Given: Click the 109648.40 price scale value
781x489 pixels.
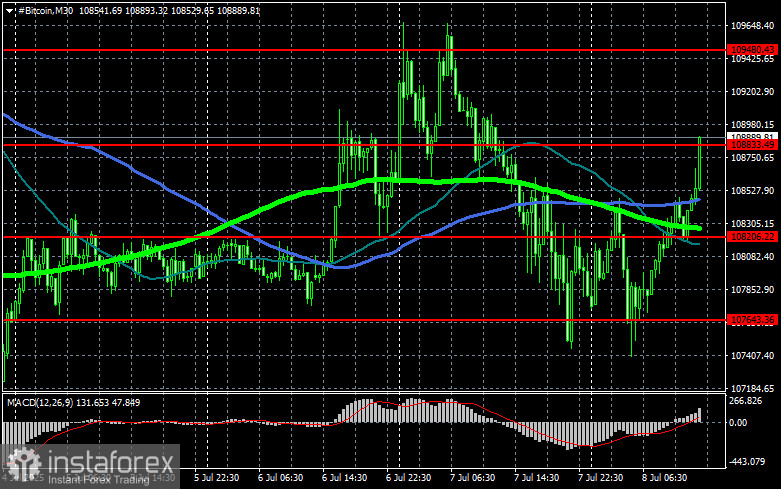Looking at the screenshot, I should click(752, 25).
